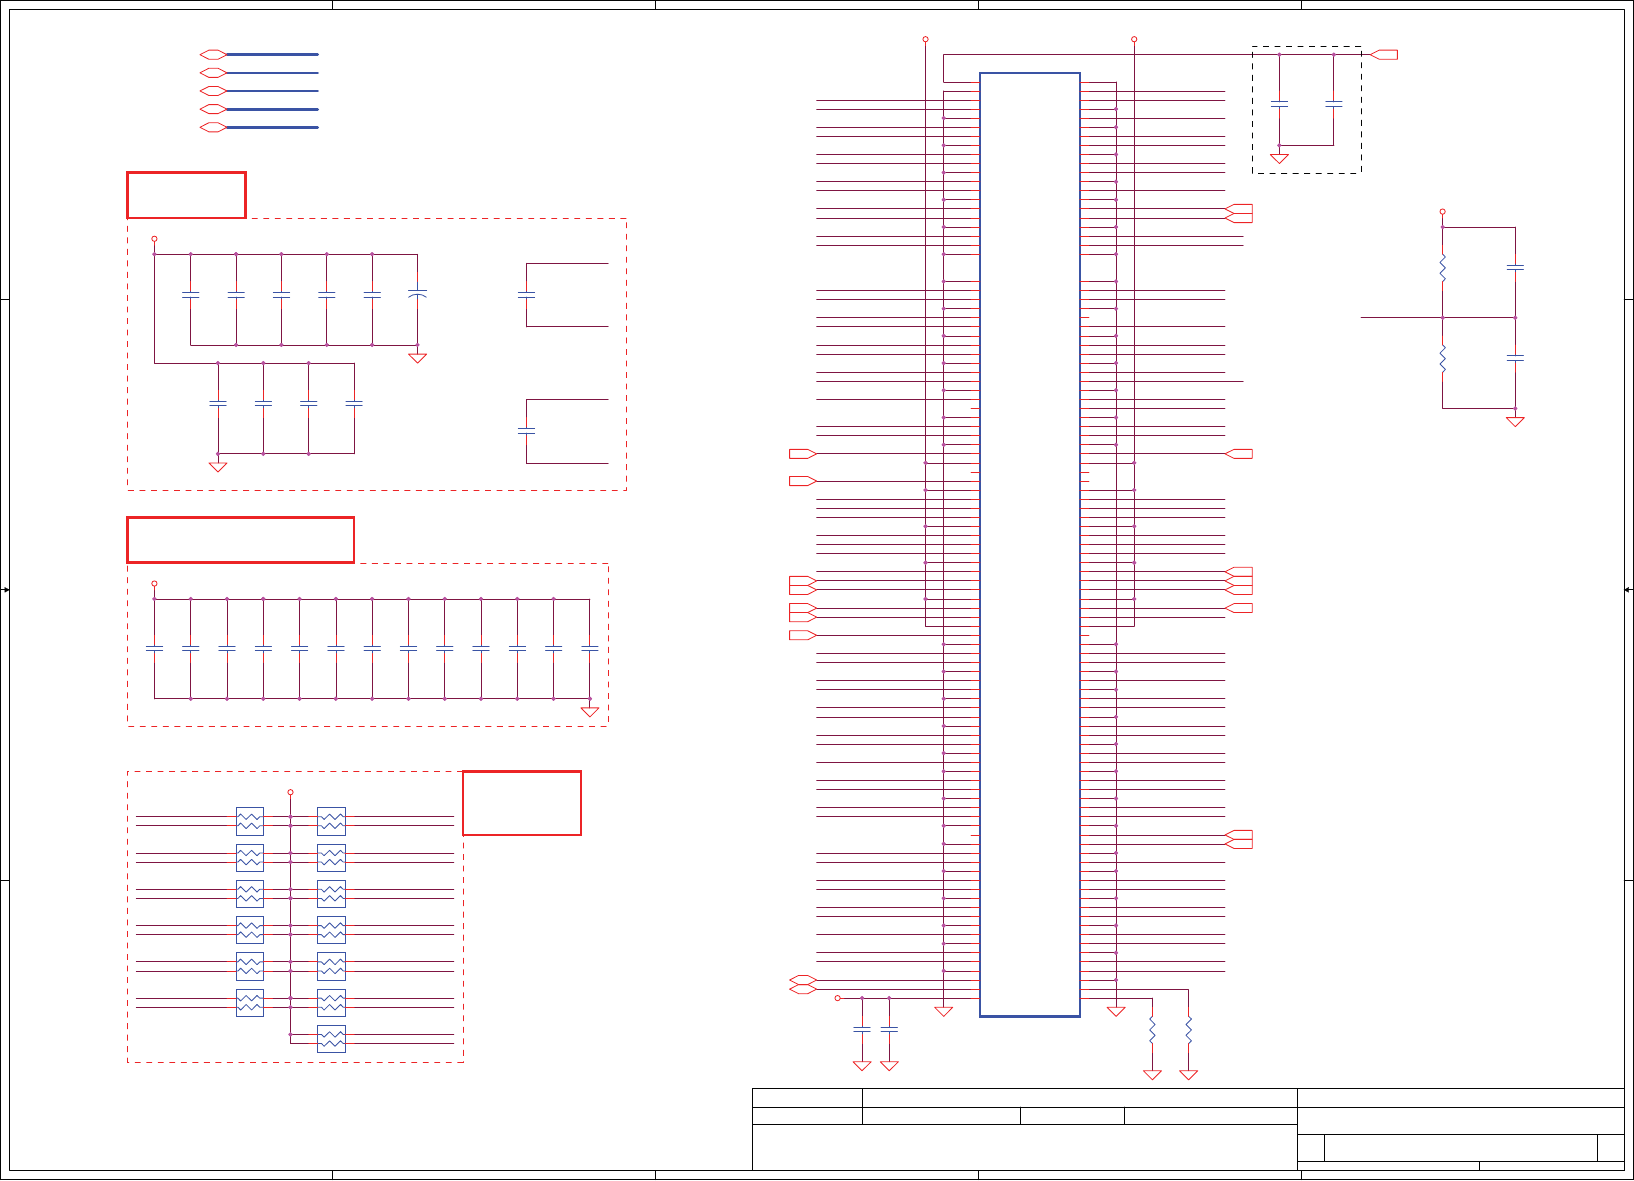This screenshot has height=1181, width=1634.
Task: Select the polarized capacitor with curved plate
Action: [418, 294]
